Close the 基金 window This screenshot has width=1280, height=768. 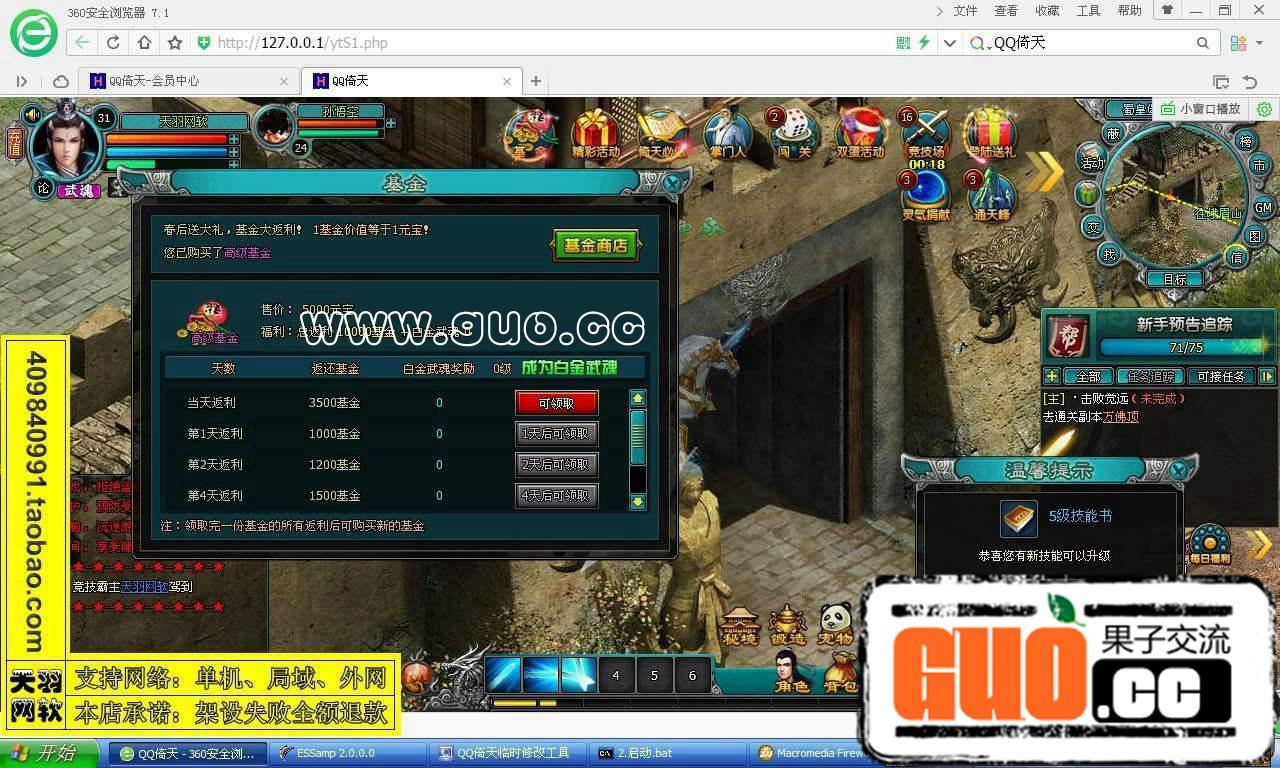673,183
